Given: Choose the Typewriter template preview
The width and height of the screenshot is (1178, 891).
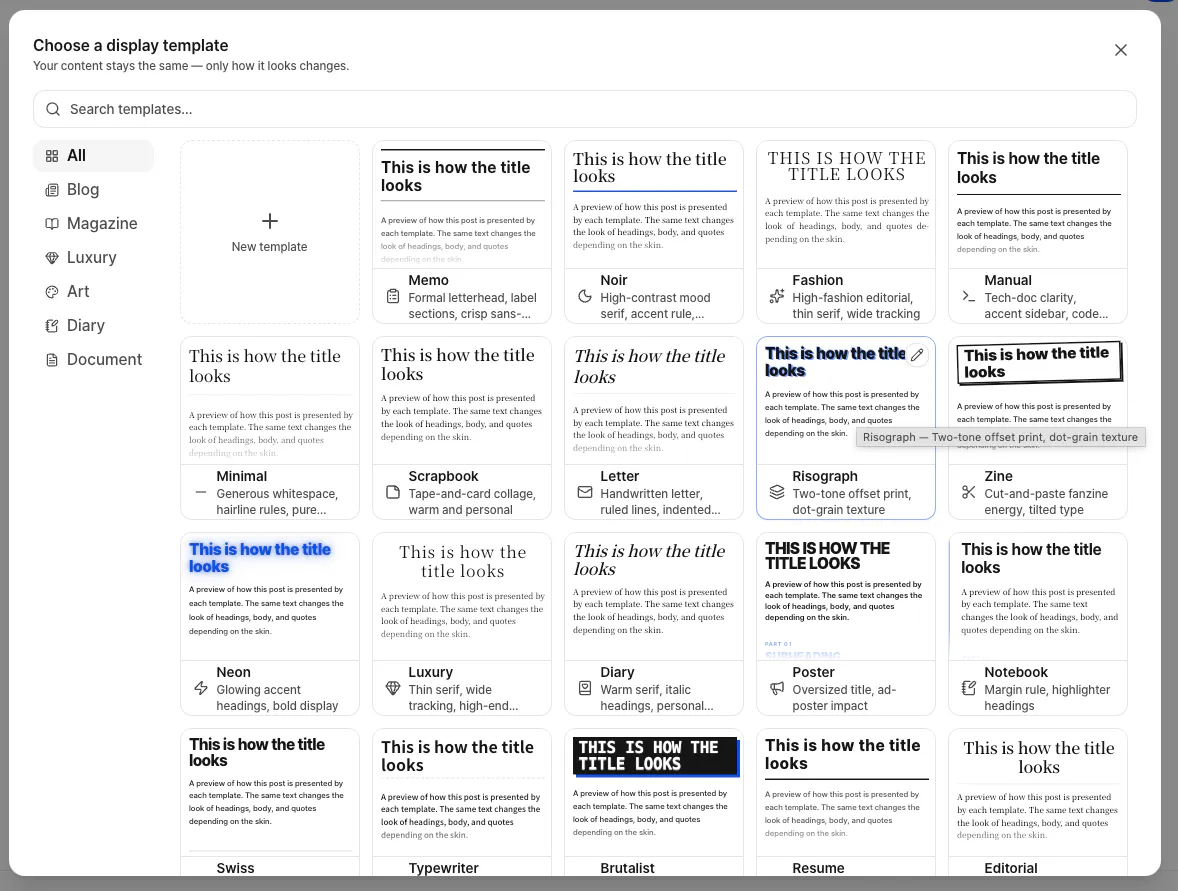Looking at the screenshot, I should pyautogui.click(x=462, y=792).
